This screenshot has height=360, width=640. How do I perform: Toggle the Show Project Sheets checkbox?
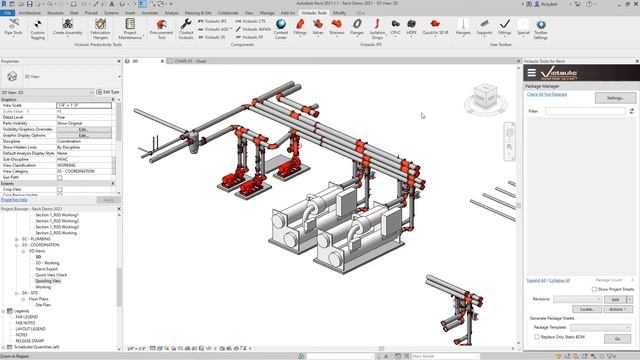[x=594, y=289]
